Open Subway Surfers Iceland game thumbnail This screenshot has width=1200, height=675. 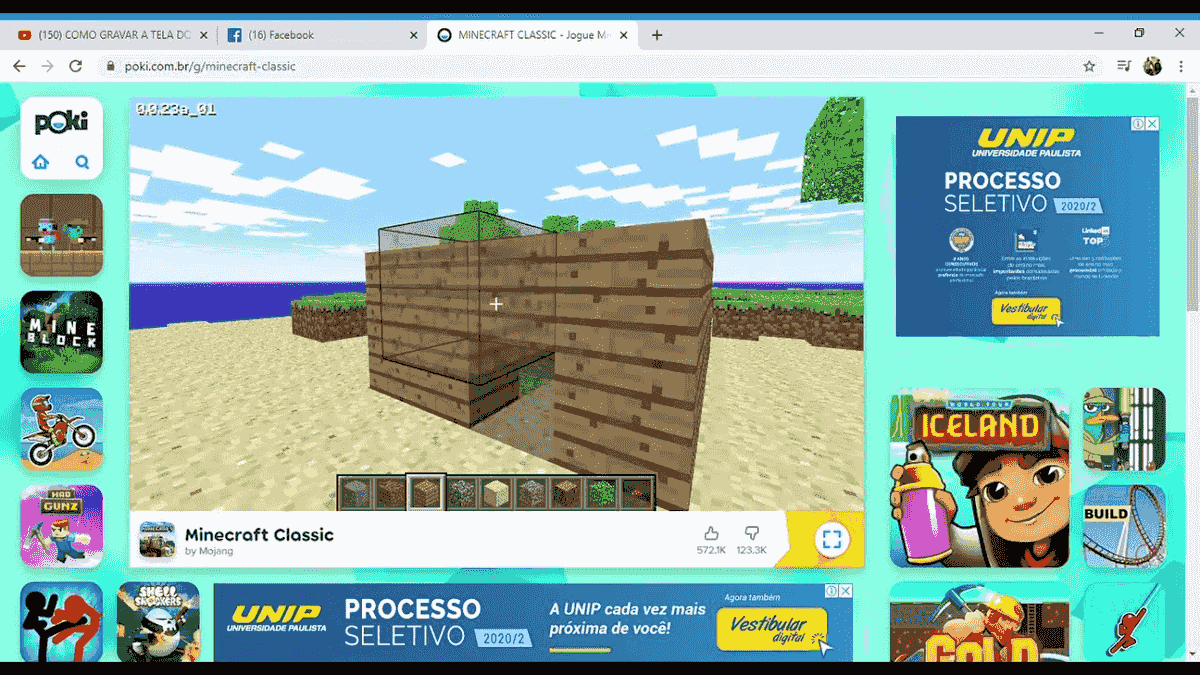[x=979, y=478]
